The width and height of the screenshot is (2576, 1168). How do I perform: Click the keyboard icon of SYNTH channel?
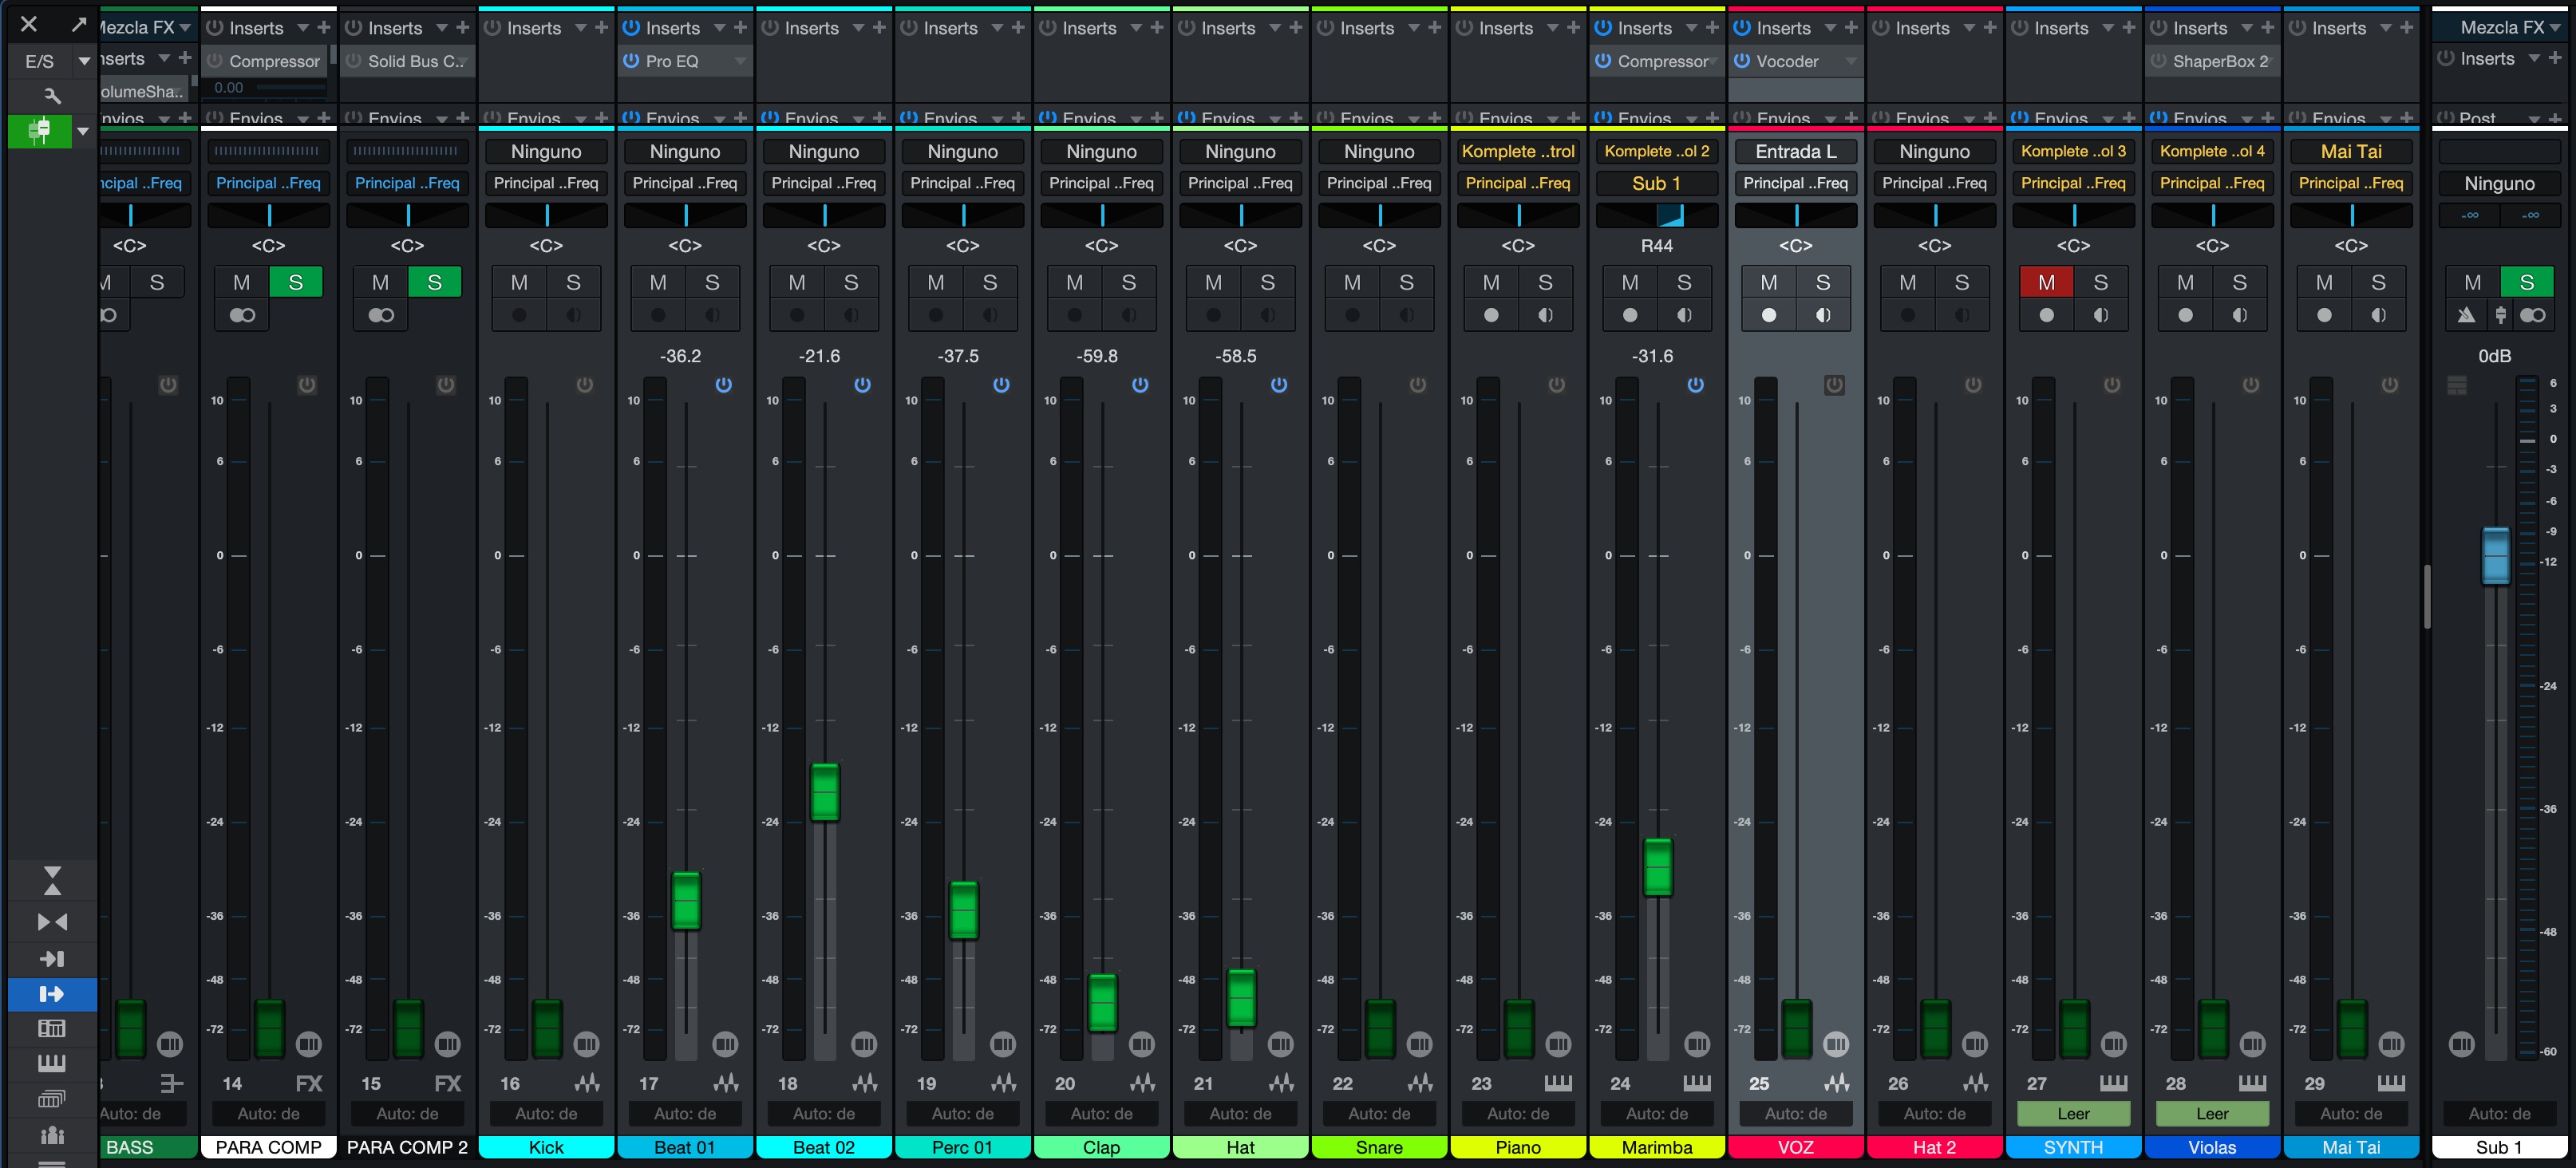coord(2113,1083)
